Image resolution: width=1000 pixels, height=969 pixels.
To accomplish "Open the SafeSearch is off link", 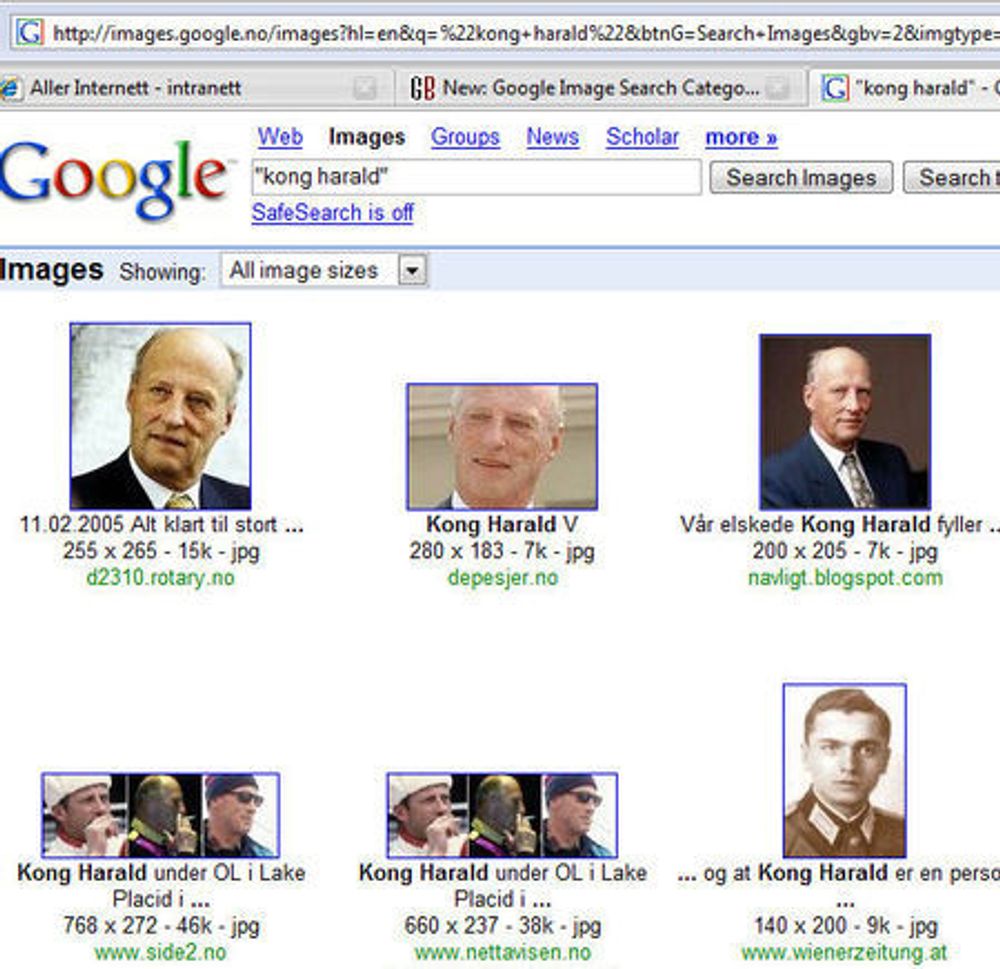I will point(332,212).
